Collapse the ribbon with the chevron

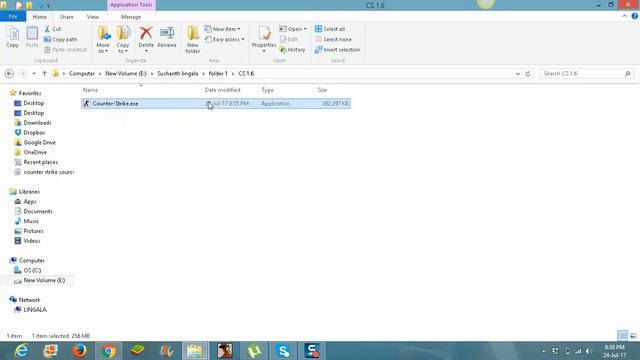[624, 16]
